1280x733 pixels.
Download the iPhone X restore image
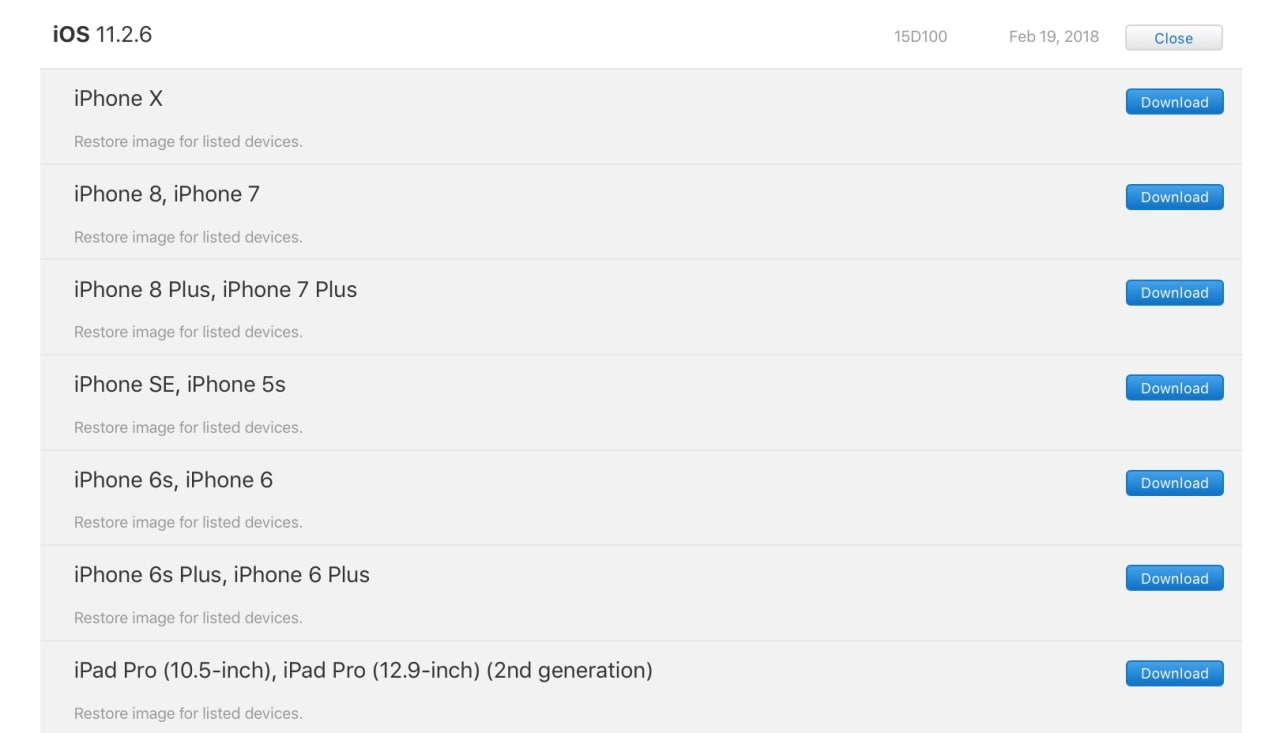pyautogui.click(x=1174, y=102)
